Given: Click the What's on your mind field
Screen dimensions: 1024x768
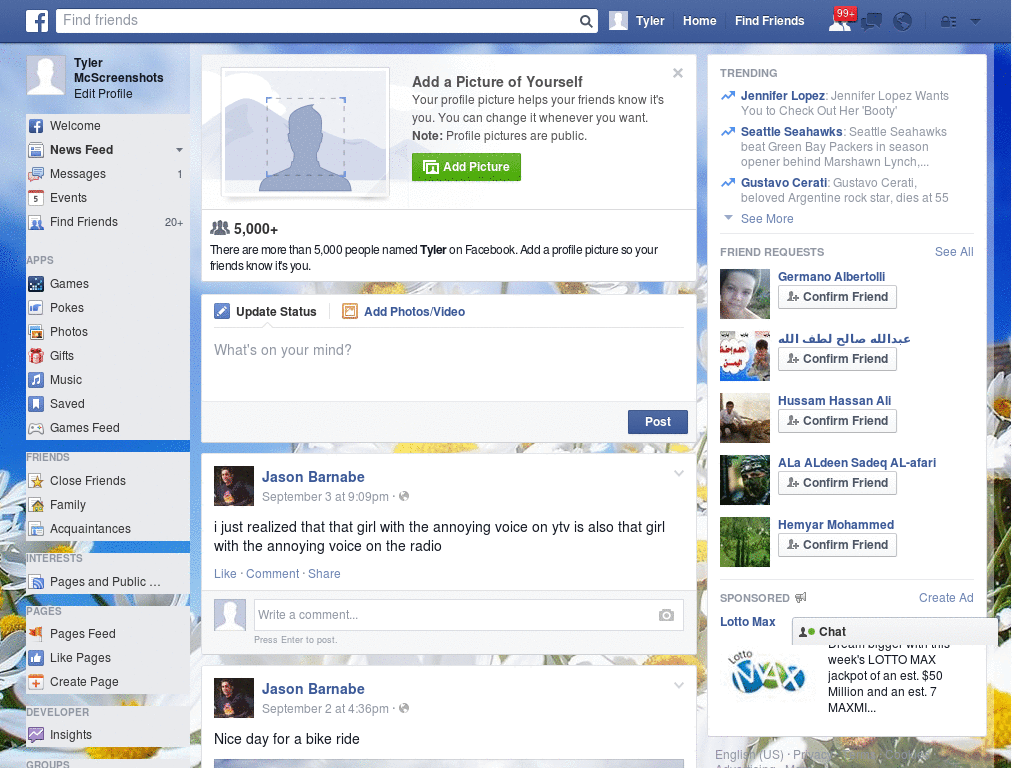Looking at the screenshot, I should [x=449, y=366].
